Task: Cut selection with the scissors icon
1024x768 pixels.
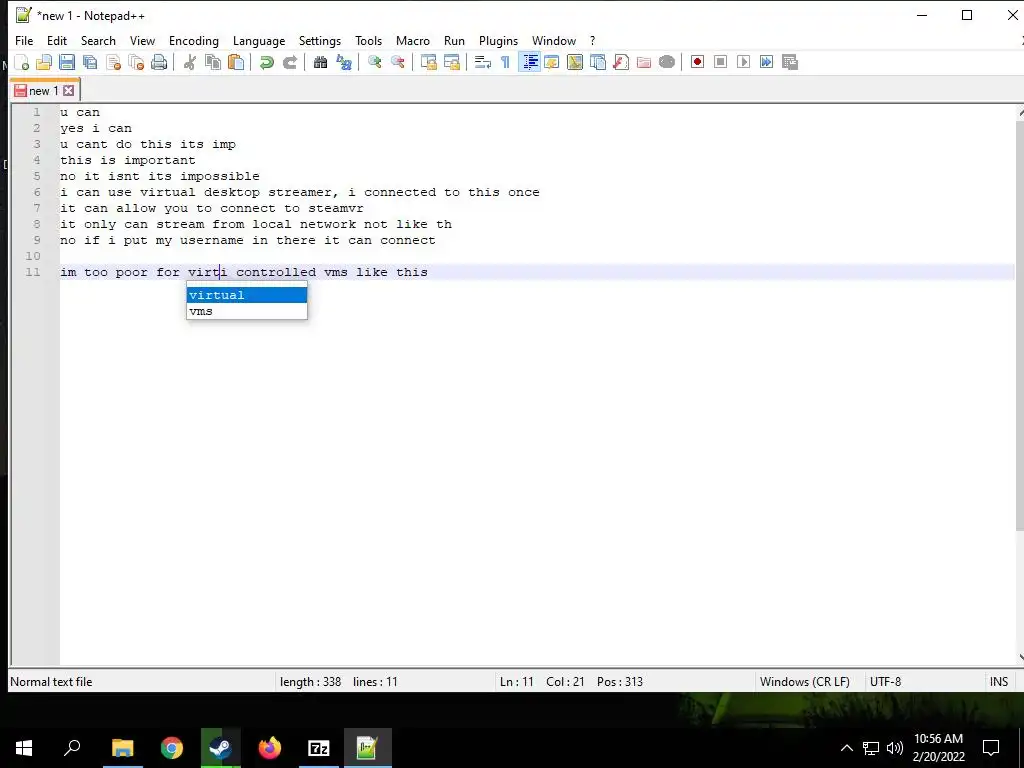Action: click(x=190, y=62)
